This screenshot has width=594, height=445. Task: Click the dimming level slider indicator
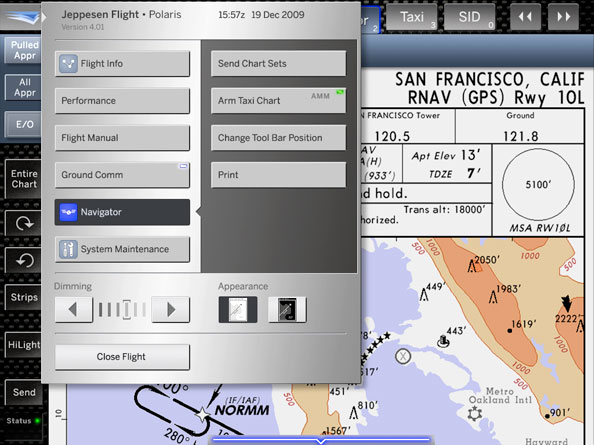(x=127, y=309)
